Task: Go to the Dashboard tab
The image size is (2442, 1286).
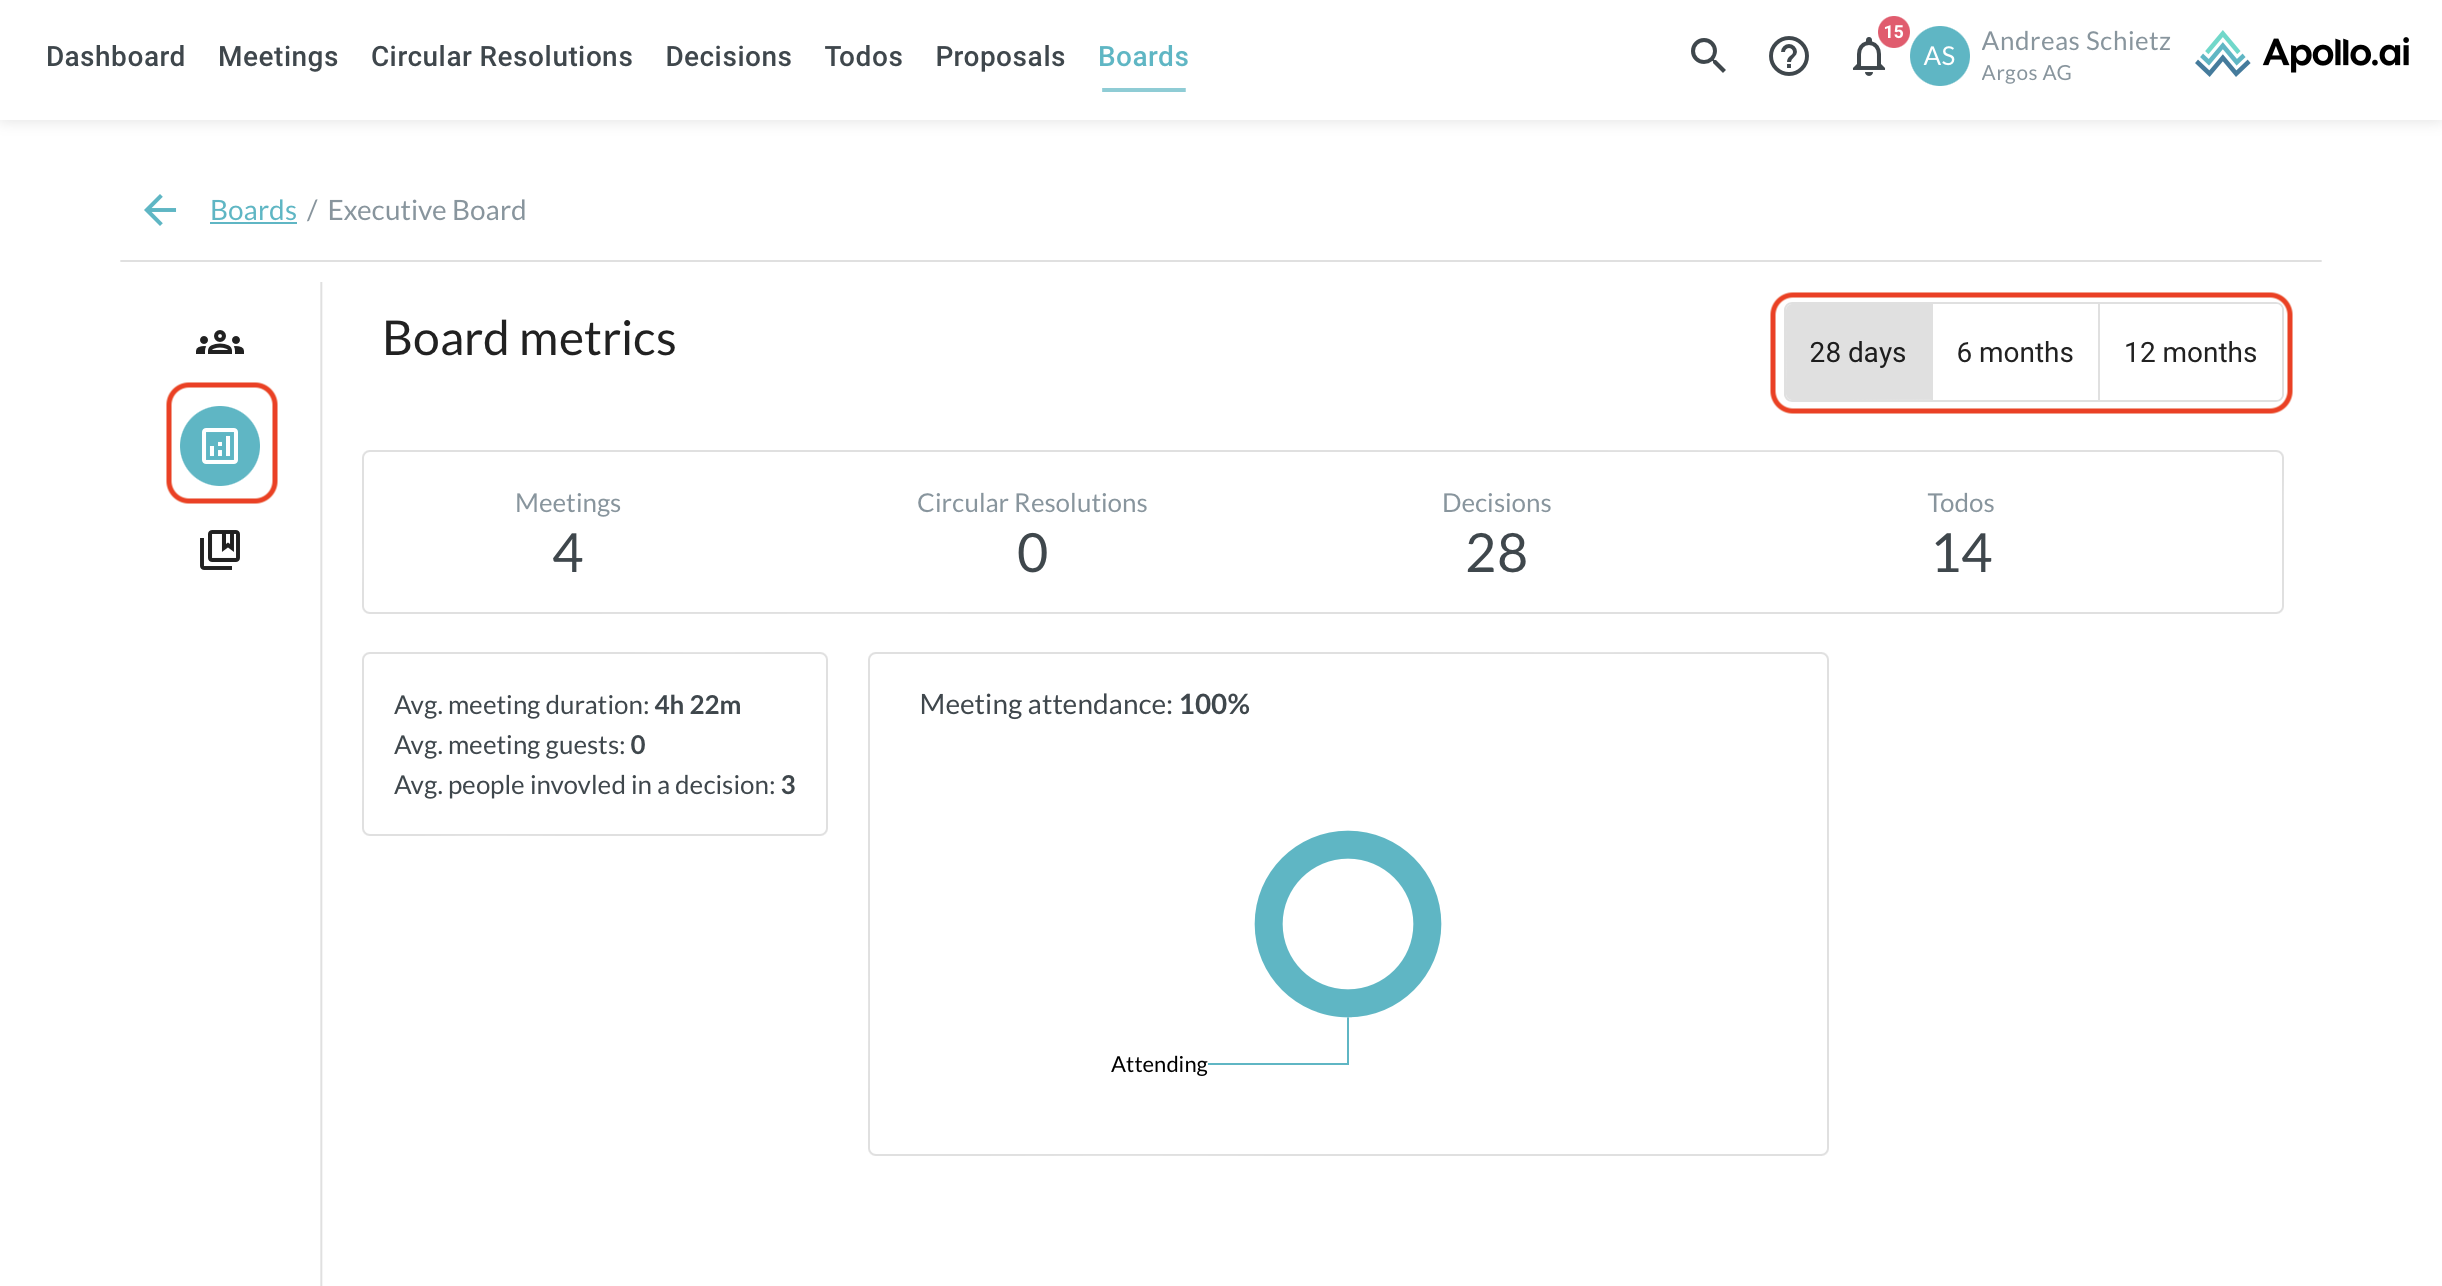Action: tap(115, 56)
